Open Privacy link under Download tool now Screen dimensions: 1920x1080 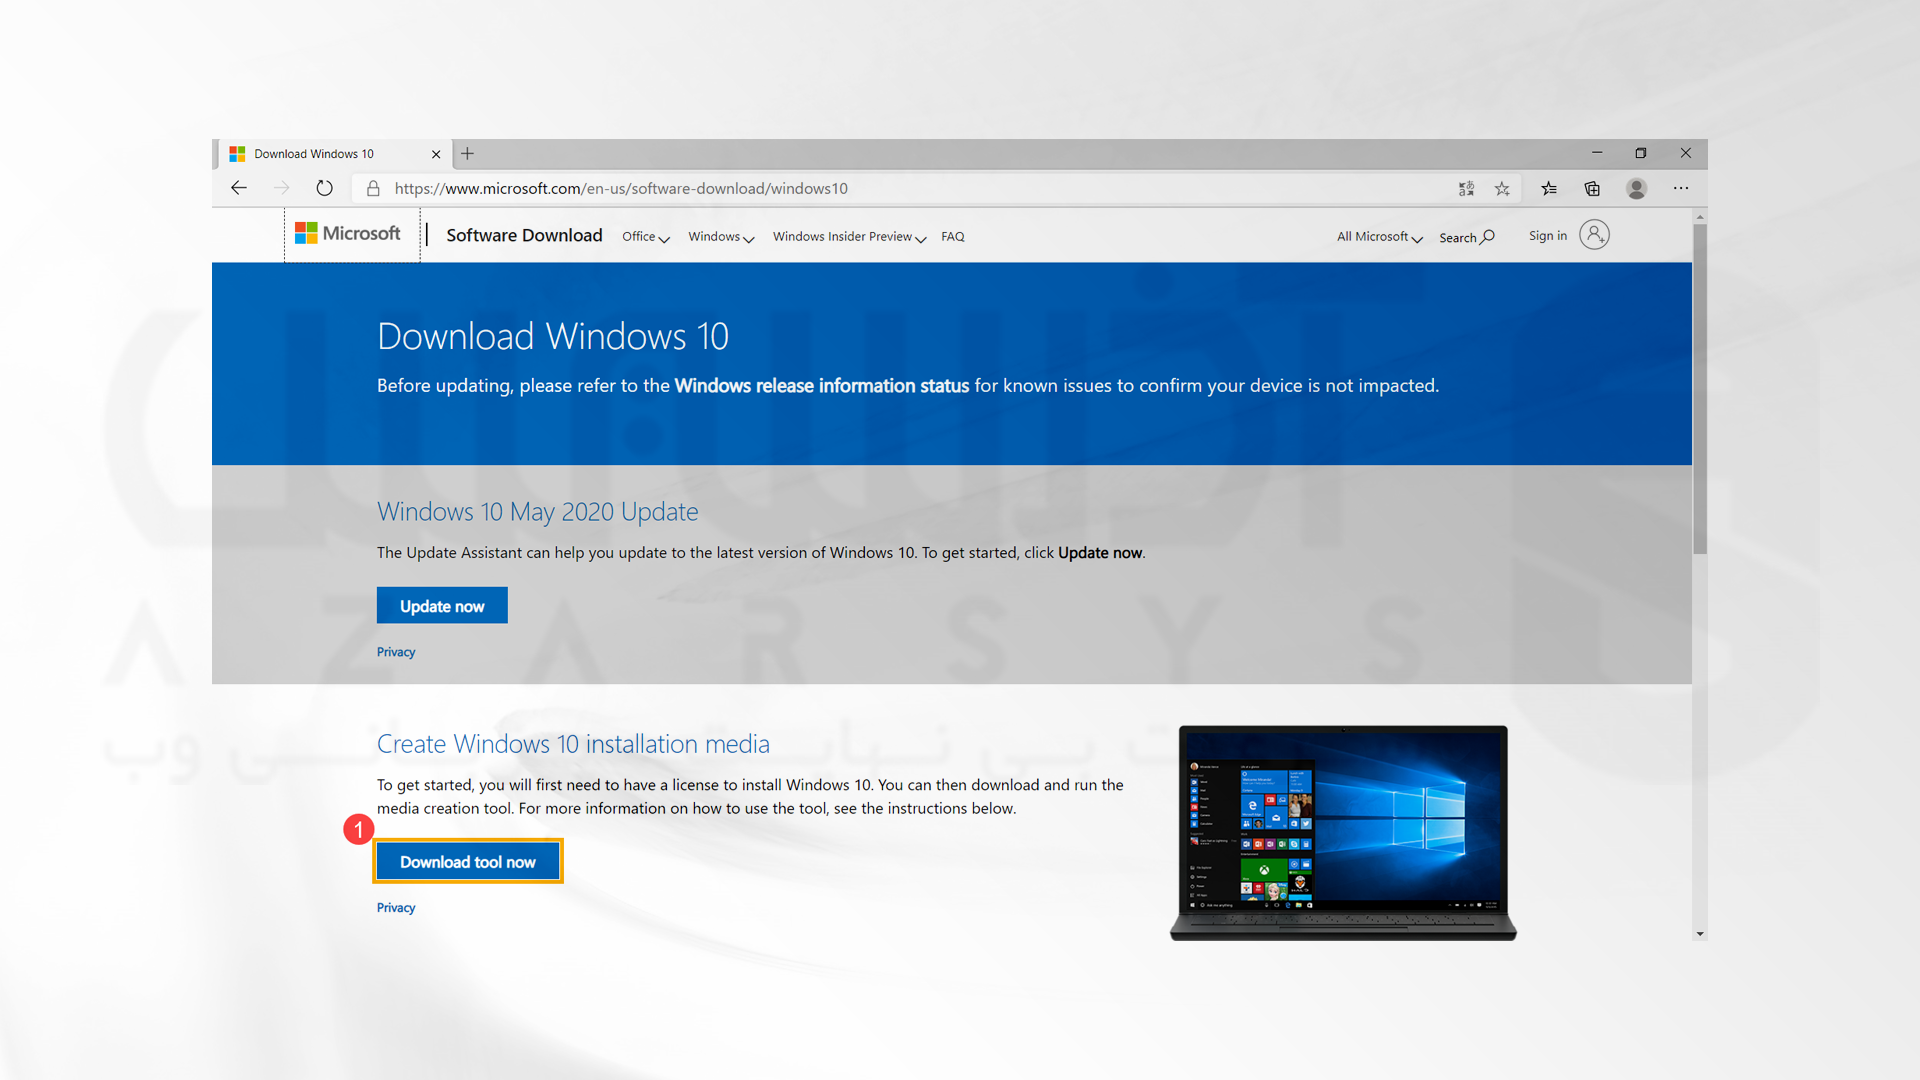point(396,908)
